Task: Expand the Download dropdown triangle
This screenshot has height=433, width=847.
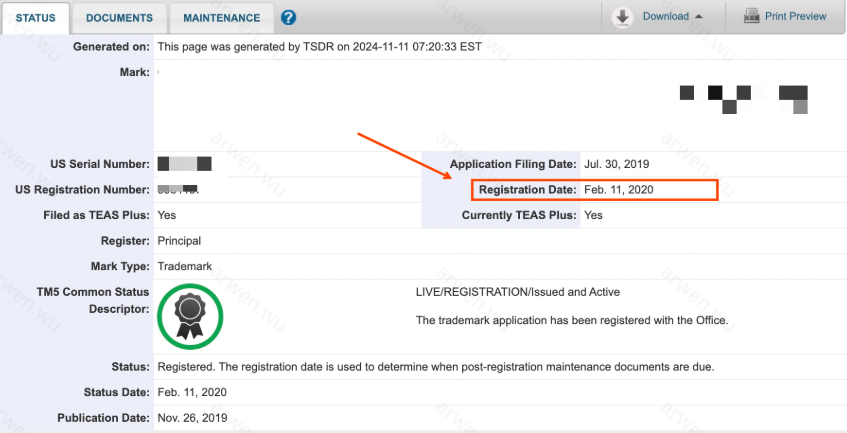Action: tap(698, 17)
